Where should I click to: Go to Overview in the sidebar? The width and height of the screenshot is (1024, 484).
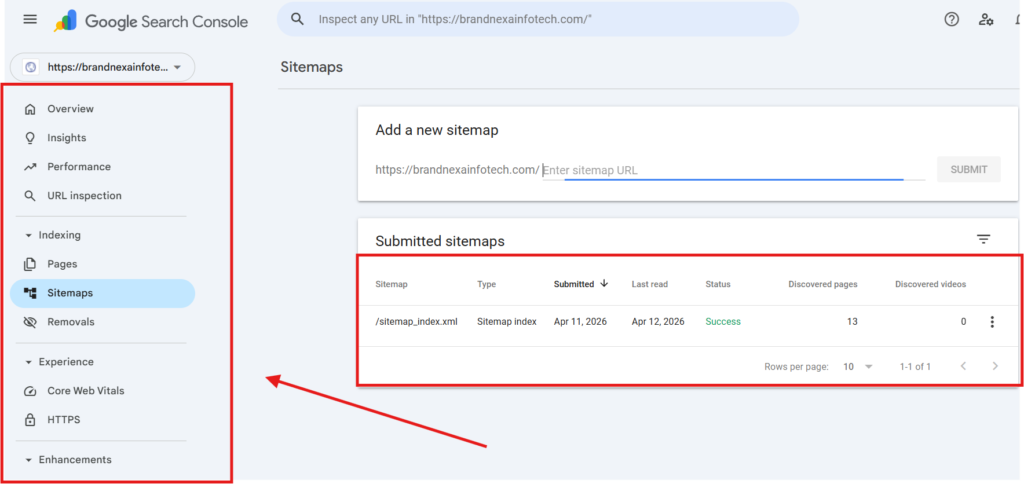[70, 109]
